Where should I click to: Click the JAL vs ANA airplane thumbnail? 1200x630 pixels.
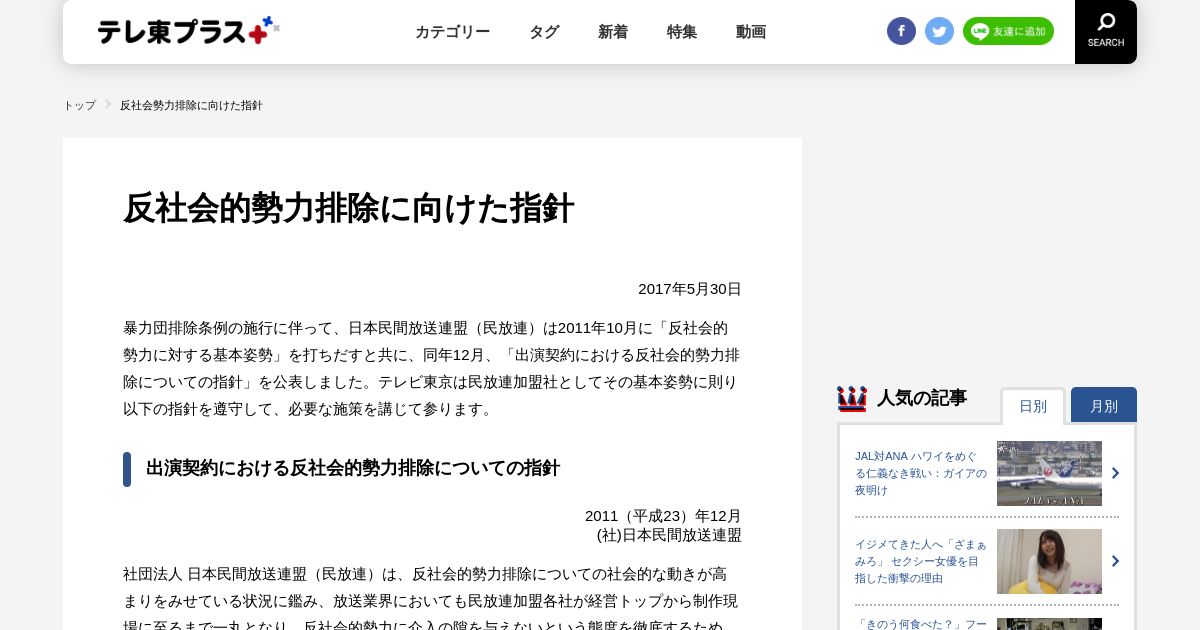pos(1049,473)
